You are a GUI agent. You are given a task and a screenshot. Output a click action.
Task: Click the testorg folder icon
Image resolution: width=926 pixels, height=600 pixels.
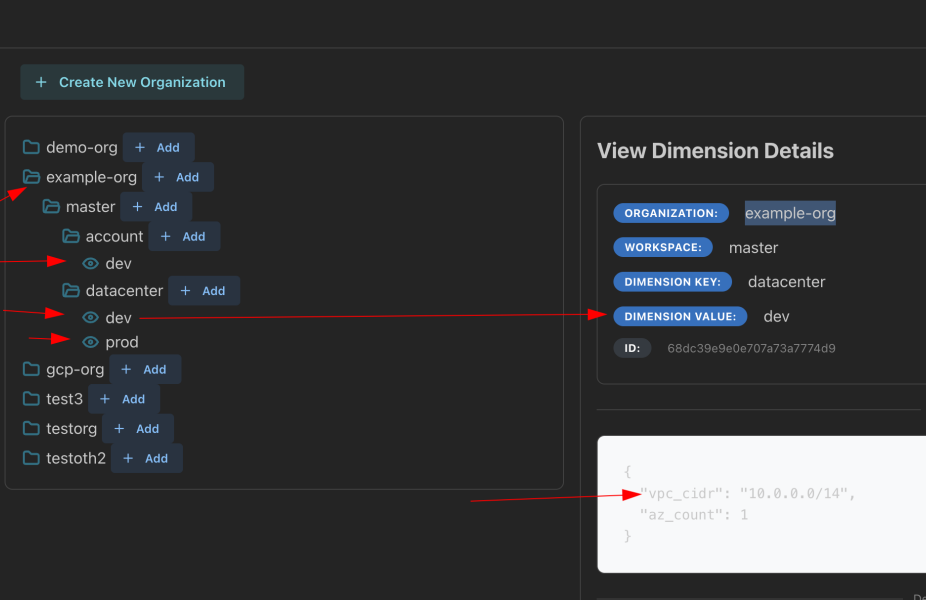31,429
